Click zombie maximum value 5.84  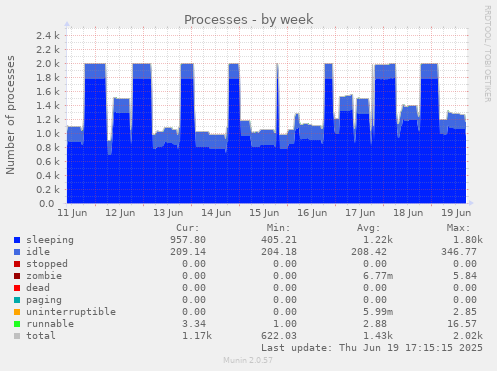[x=465, y=276]
